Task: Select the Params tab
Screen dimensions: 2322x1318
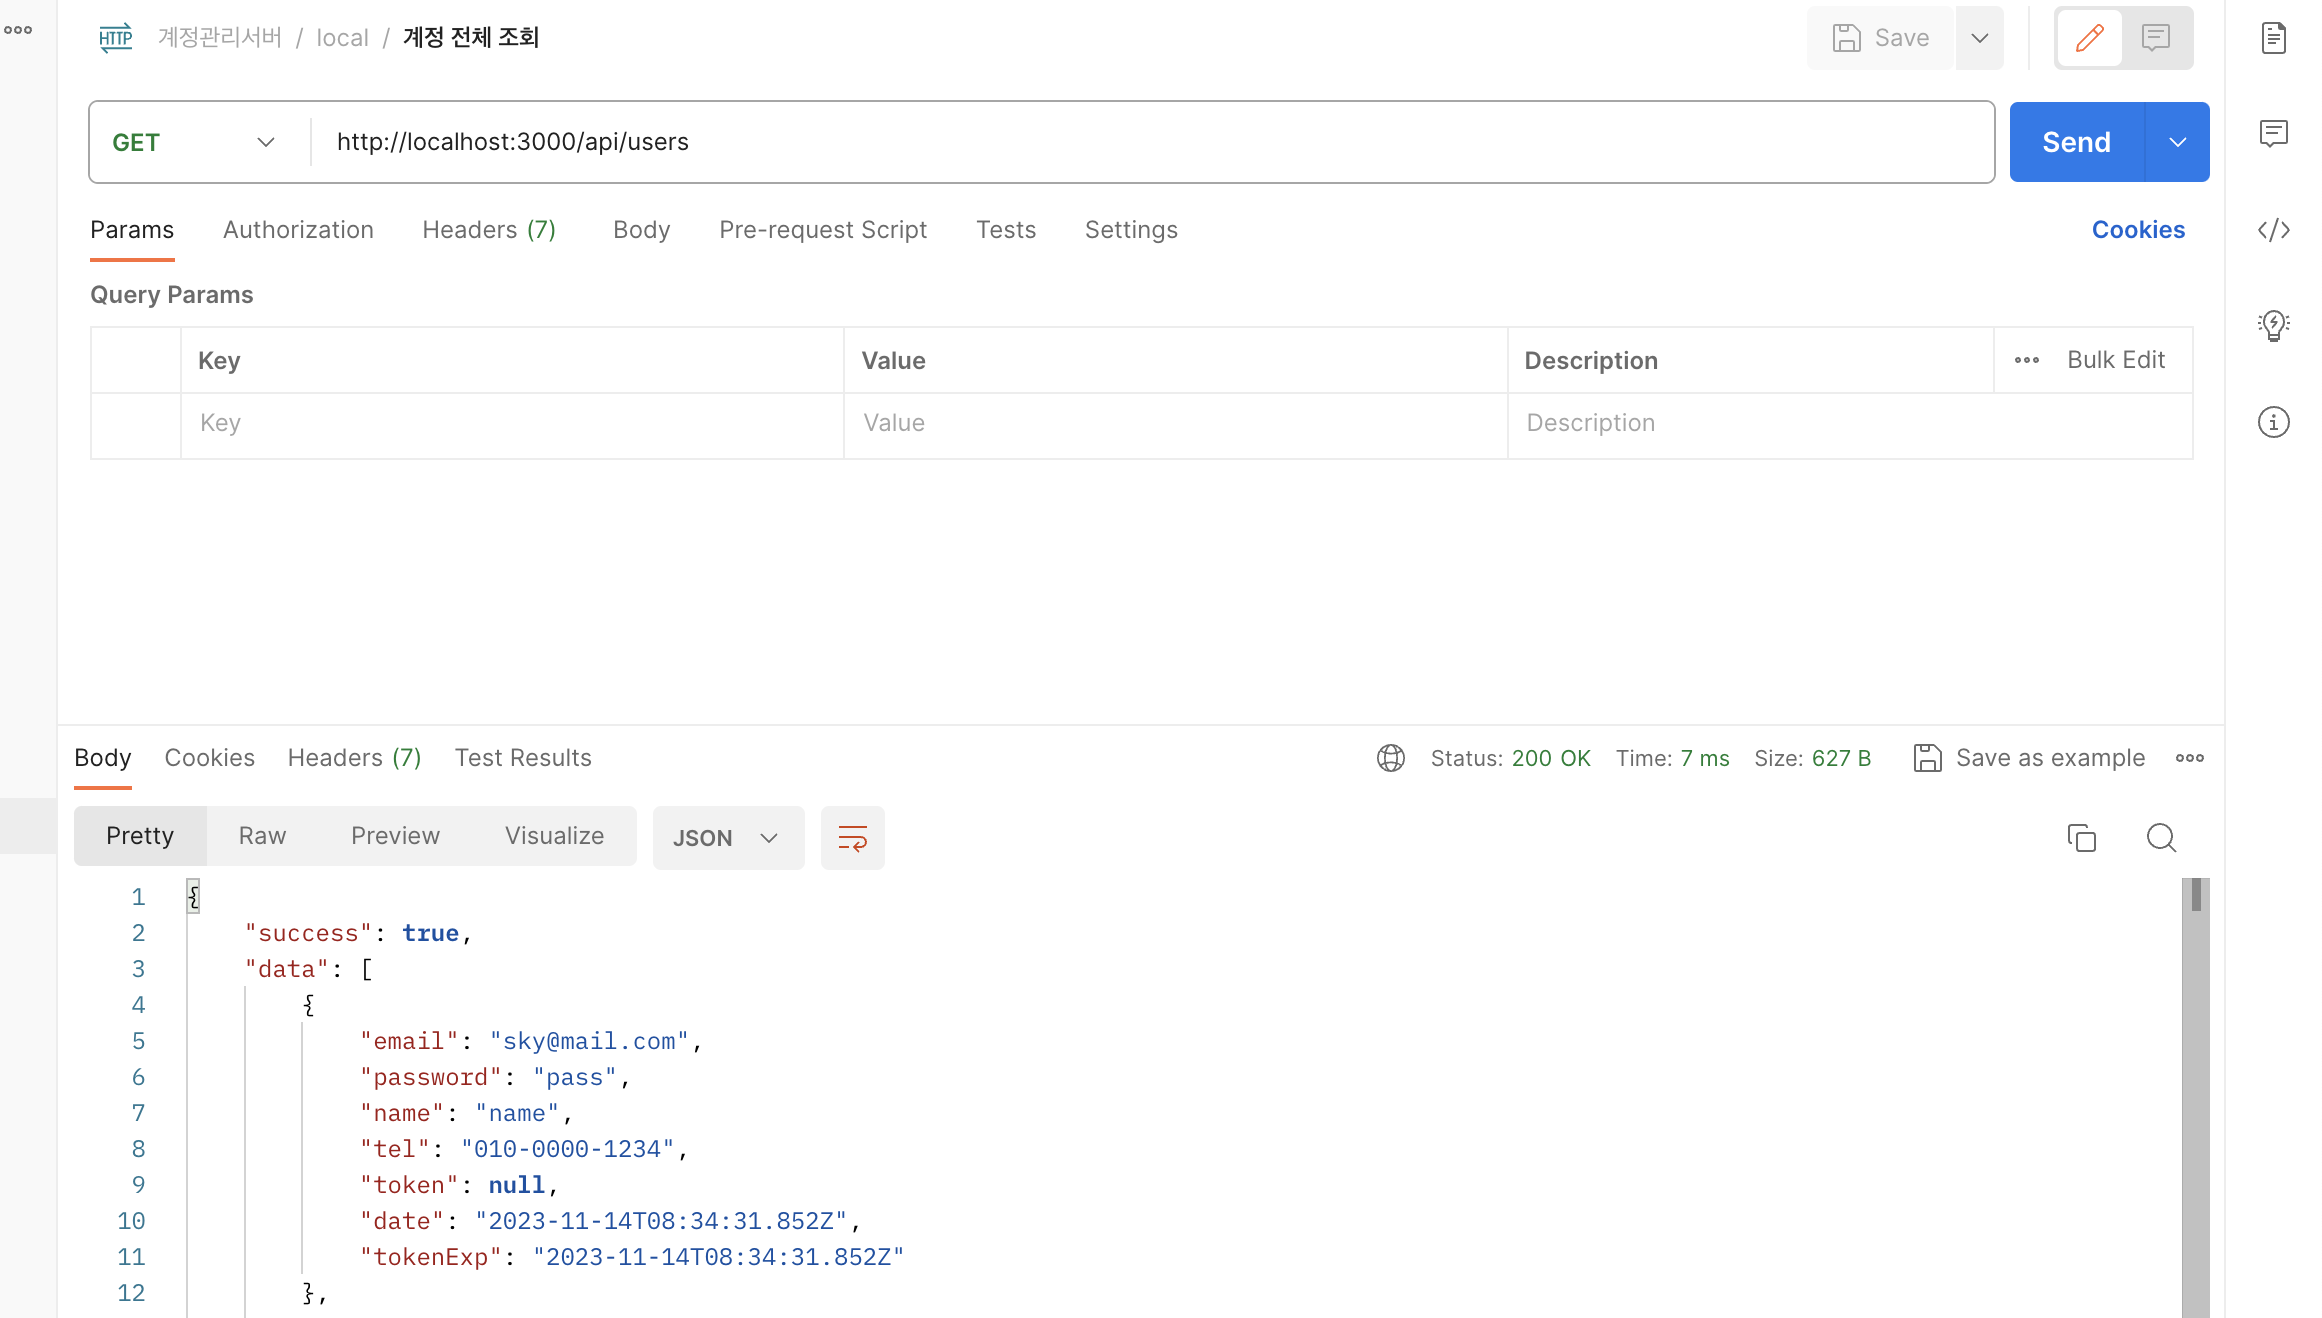Action: click(132, 230)
